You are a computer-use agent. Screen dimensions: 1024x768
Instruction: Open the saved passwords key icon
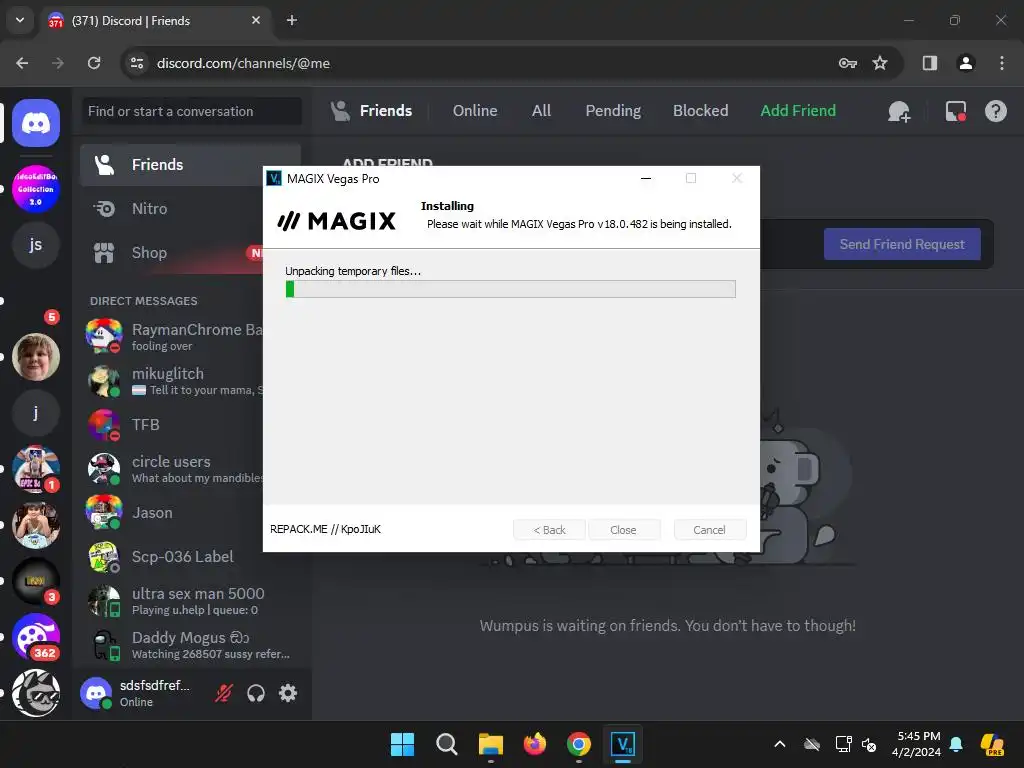click(x=847, y=63)
